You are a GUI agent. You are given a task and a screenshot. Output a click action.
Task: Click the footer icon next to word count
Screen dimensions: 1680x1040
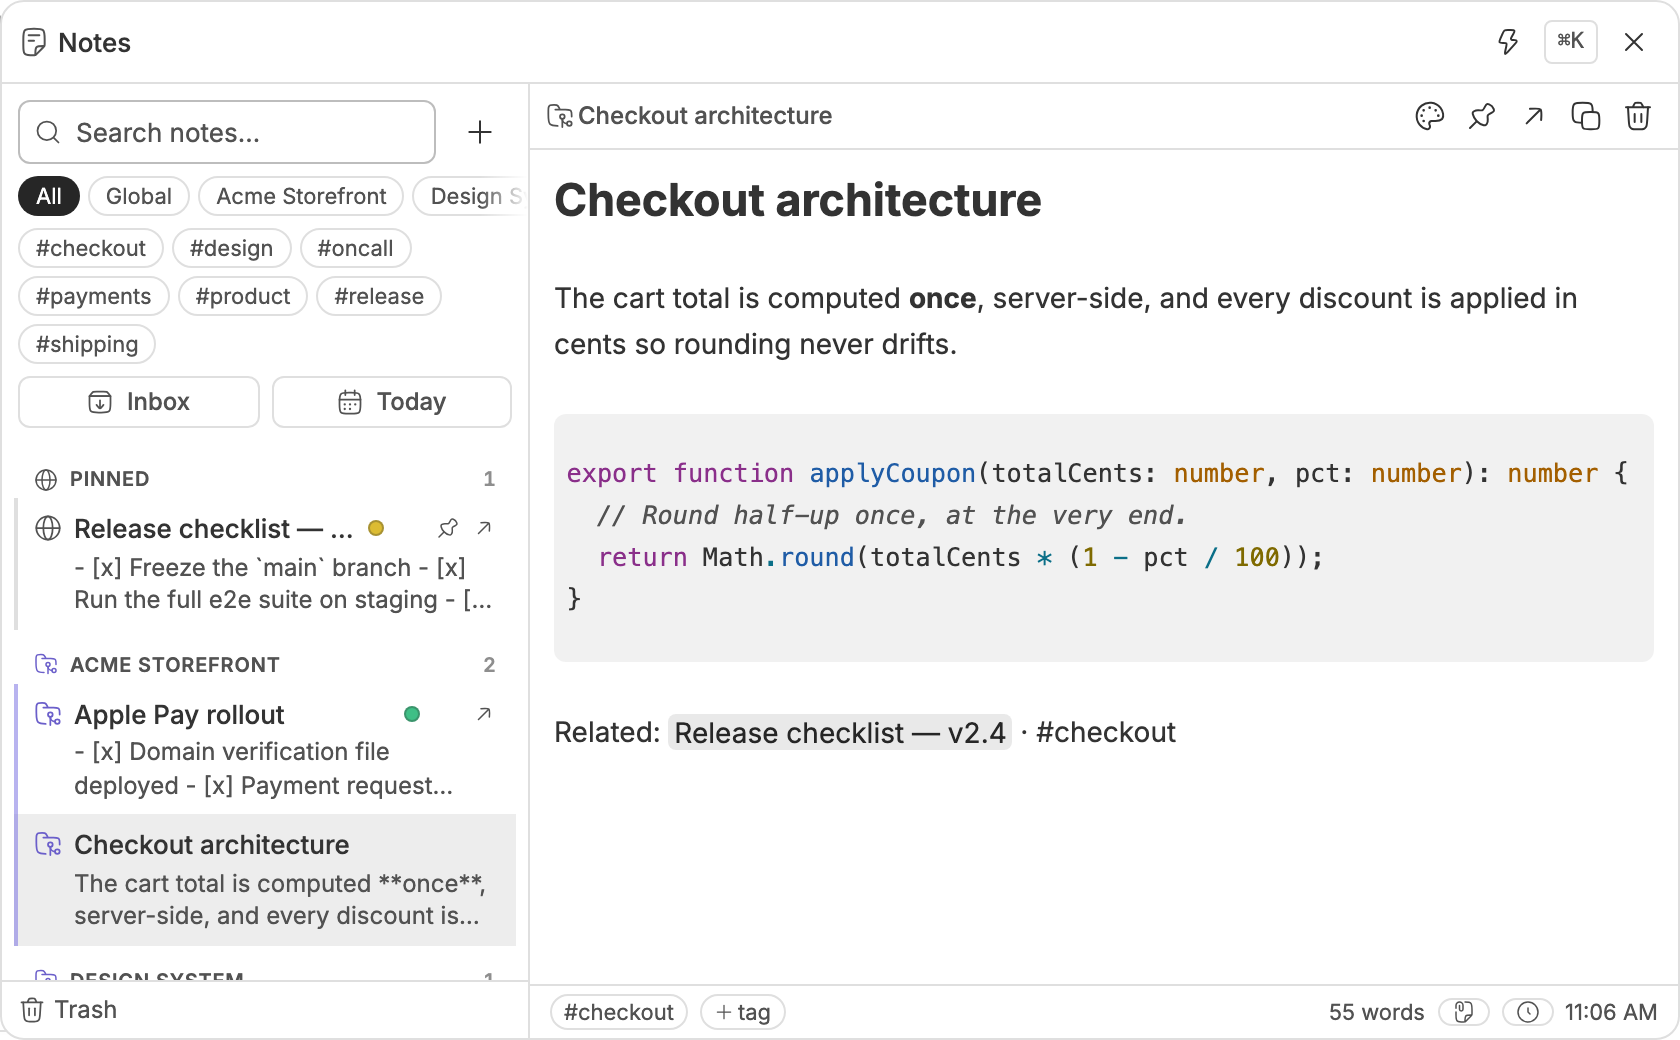[1464, 1012]
